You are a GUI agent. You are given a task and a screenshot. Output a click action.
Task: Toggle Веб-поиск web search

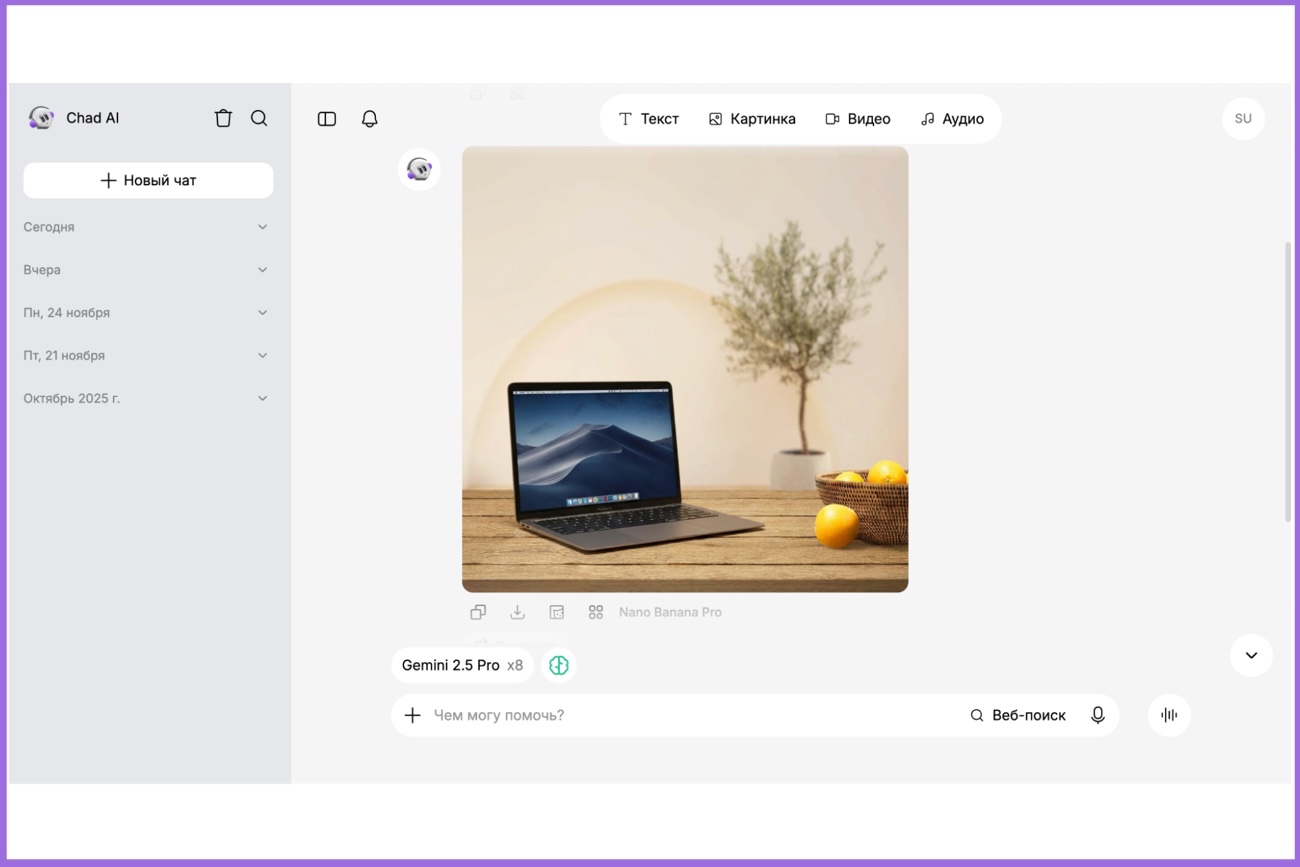(x=1017, y=715)
